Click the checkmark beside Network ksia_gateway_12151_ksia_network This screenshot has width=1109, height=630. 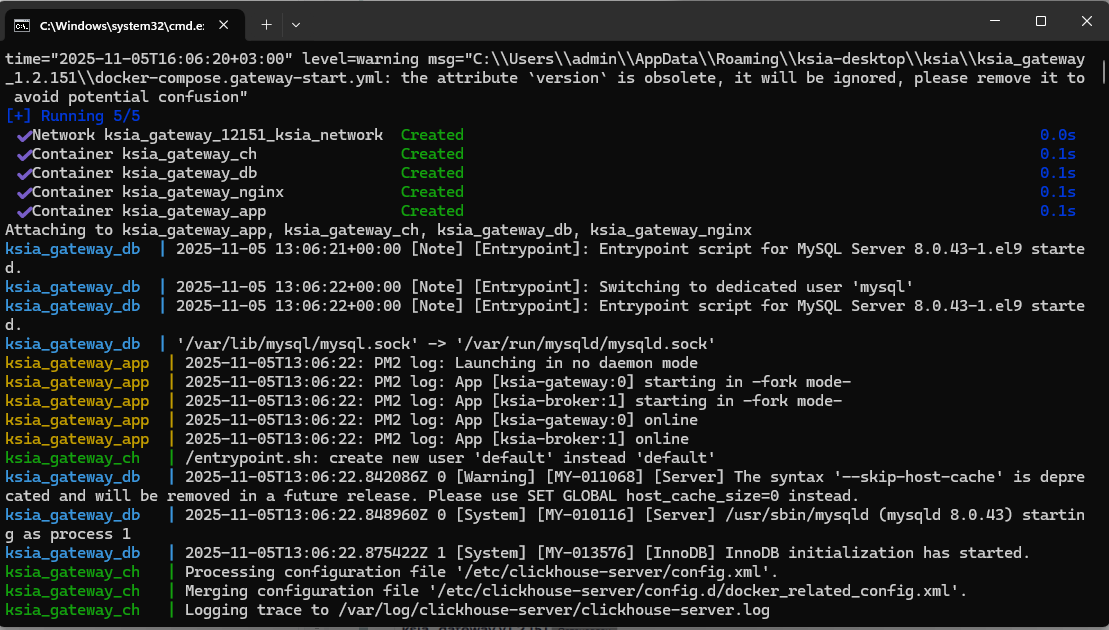click(24, 135)
